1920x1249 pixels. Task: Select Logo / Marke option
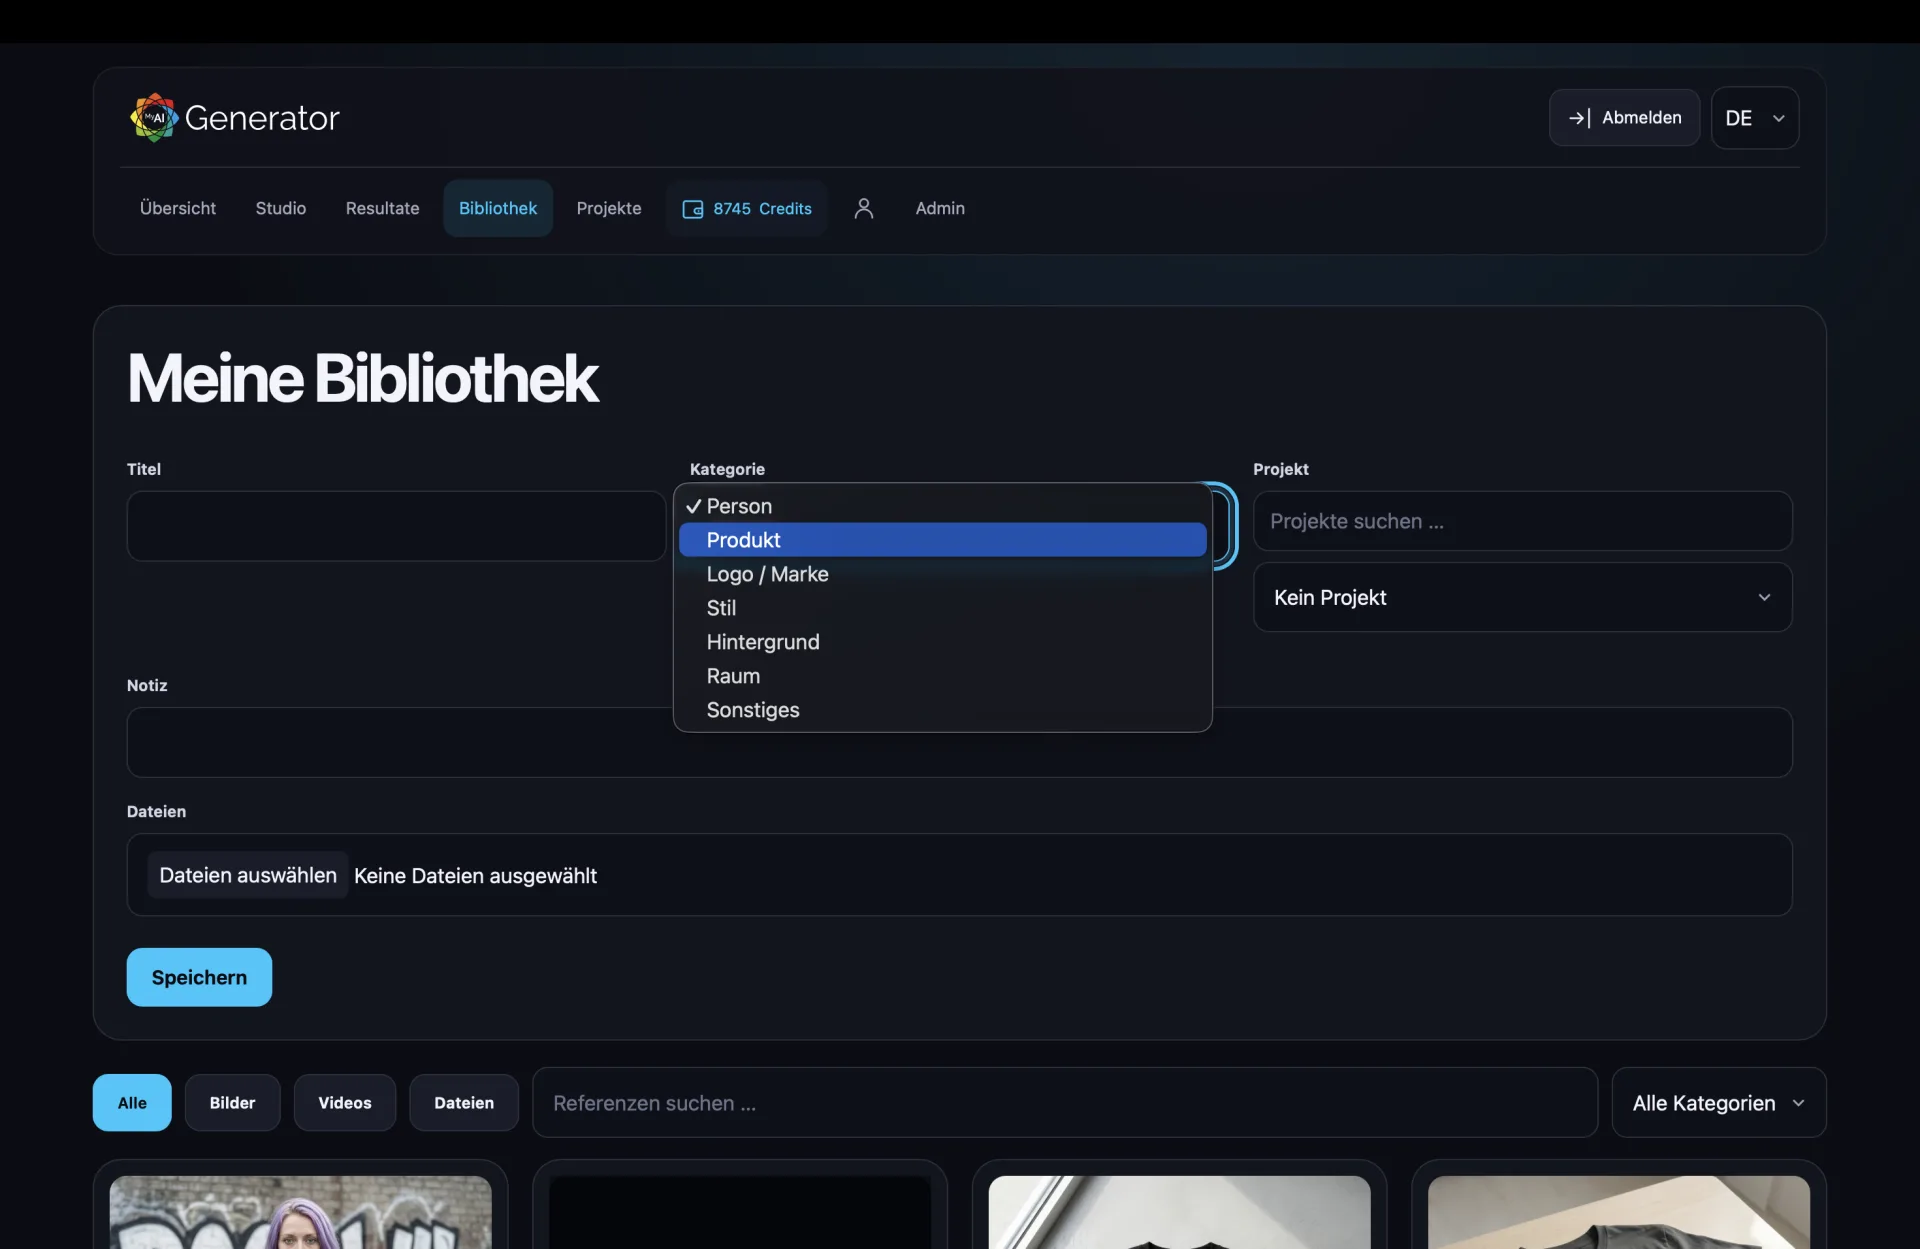point(943,574)
